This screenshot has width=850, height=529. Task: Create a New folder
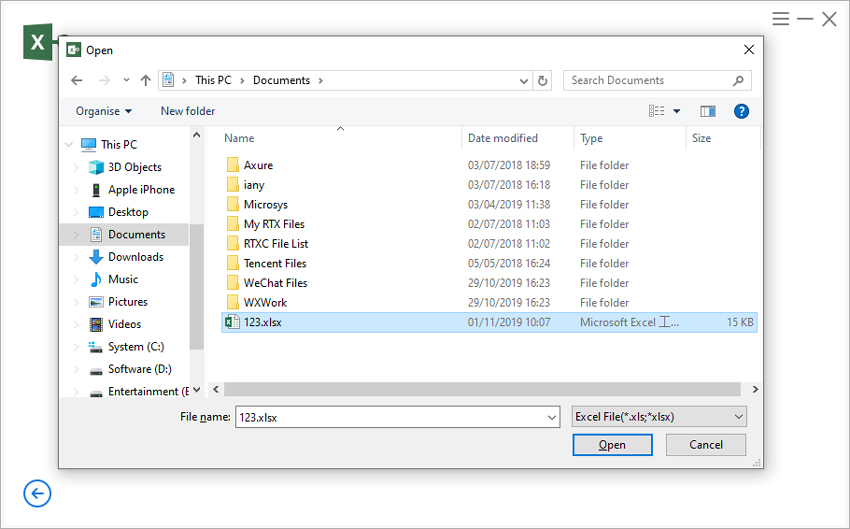[188, 111]
